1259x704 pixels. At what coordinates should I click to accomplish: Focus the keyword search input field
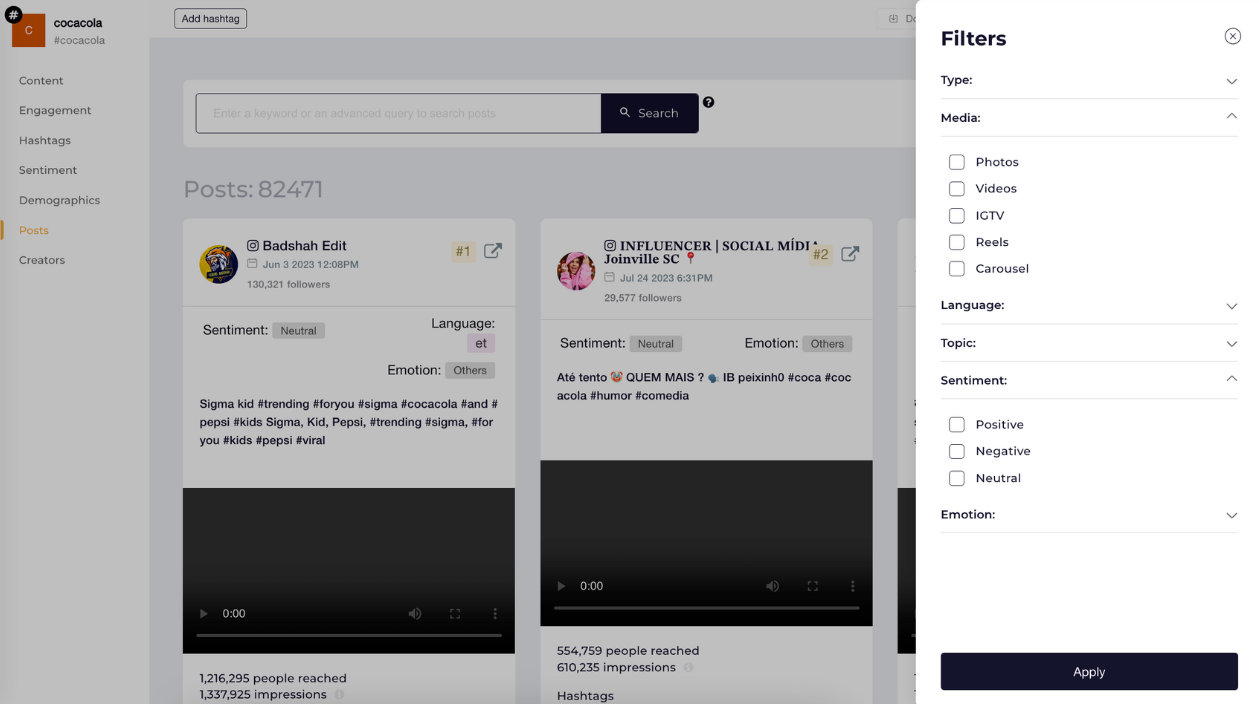(x=398, y=113)
